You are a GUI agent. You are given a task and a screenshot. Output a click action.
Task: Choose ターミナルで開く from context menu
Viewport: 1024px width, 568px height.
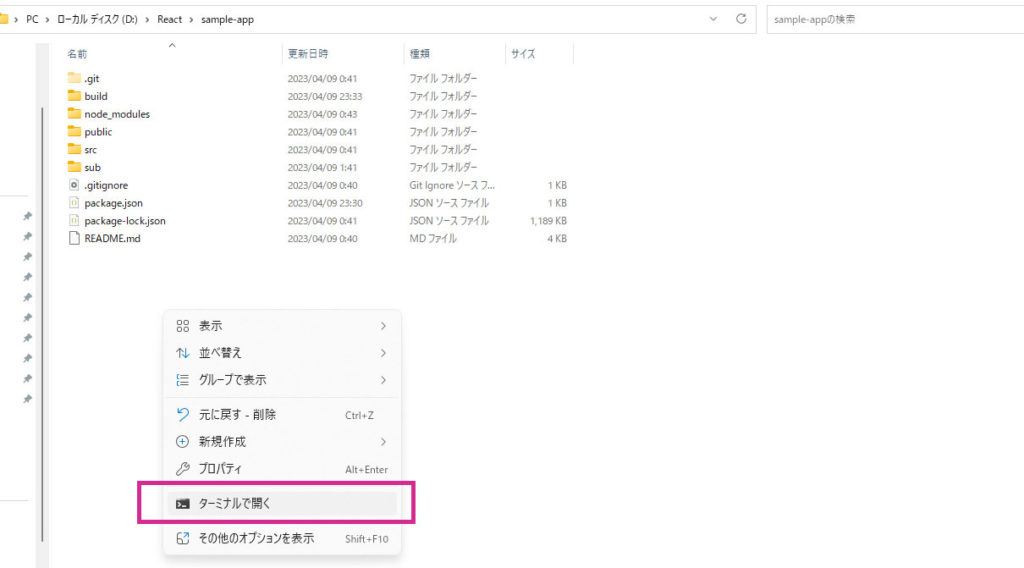[x=281, y=503]
